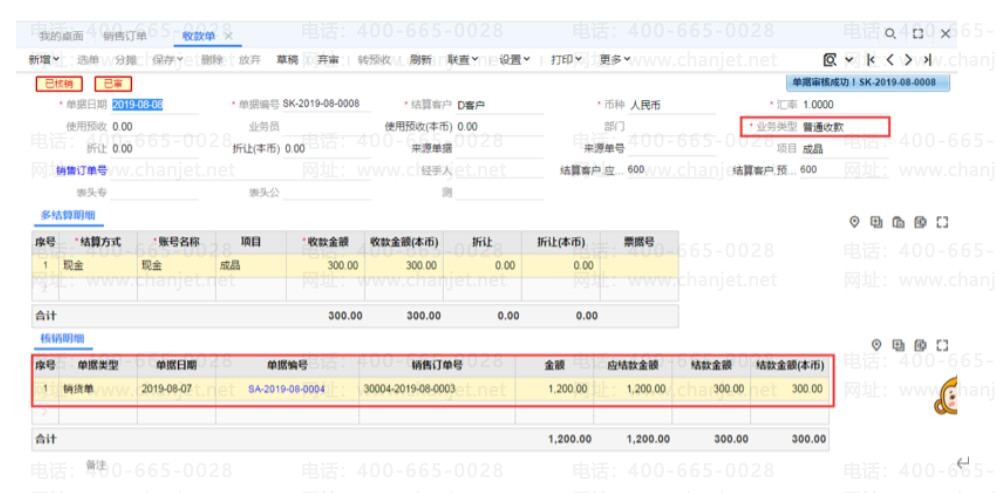Click the 单据审核成功 notification banner
The image size is (996, 493).
[868, 83]
